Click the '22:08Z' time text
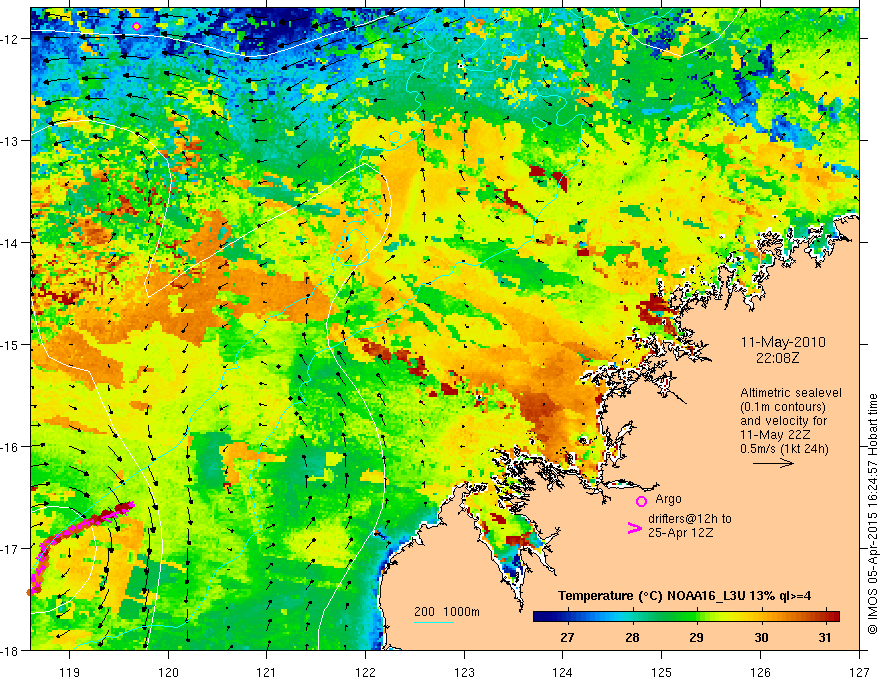This screenshot has width=880, height=680. tap(777, 358)
